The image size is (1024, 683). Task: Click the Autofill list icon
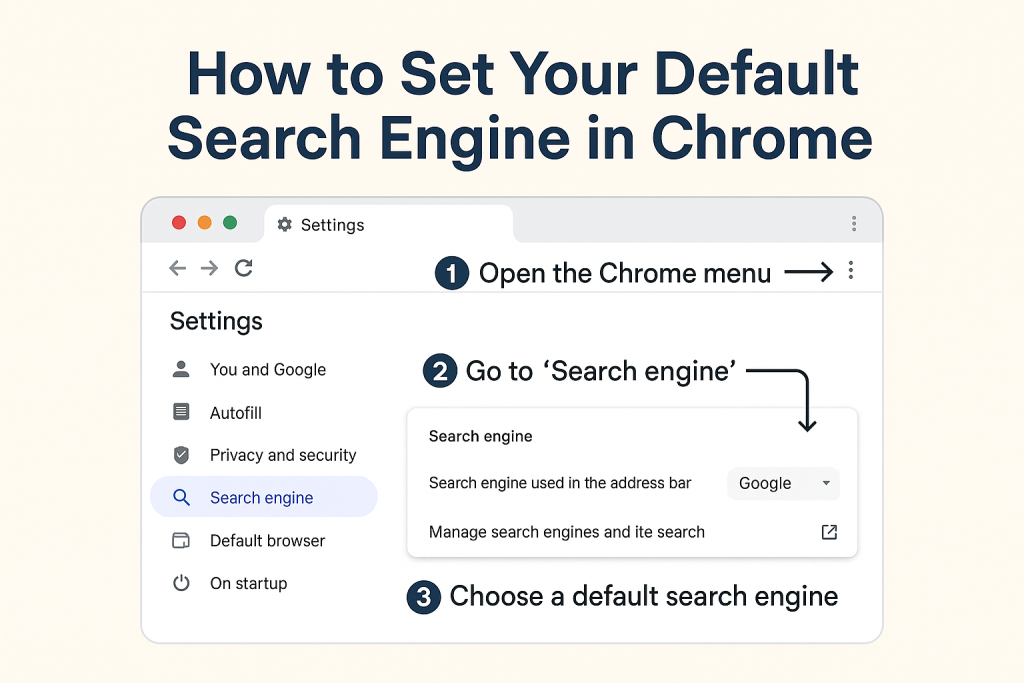tap(181, 412)
